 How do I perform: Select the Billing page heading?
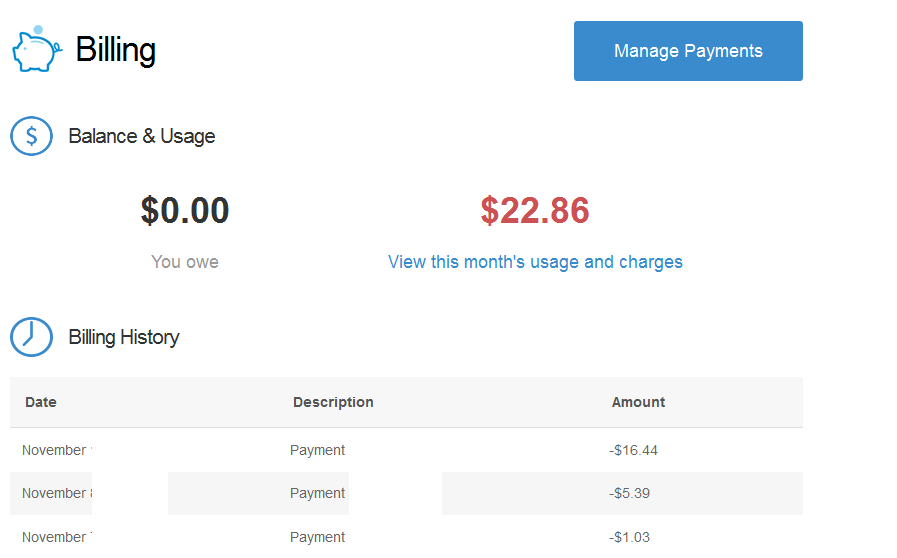tap(116, 50)
